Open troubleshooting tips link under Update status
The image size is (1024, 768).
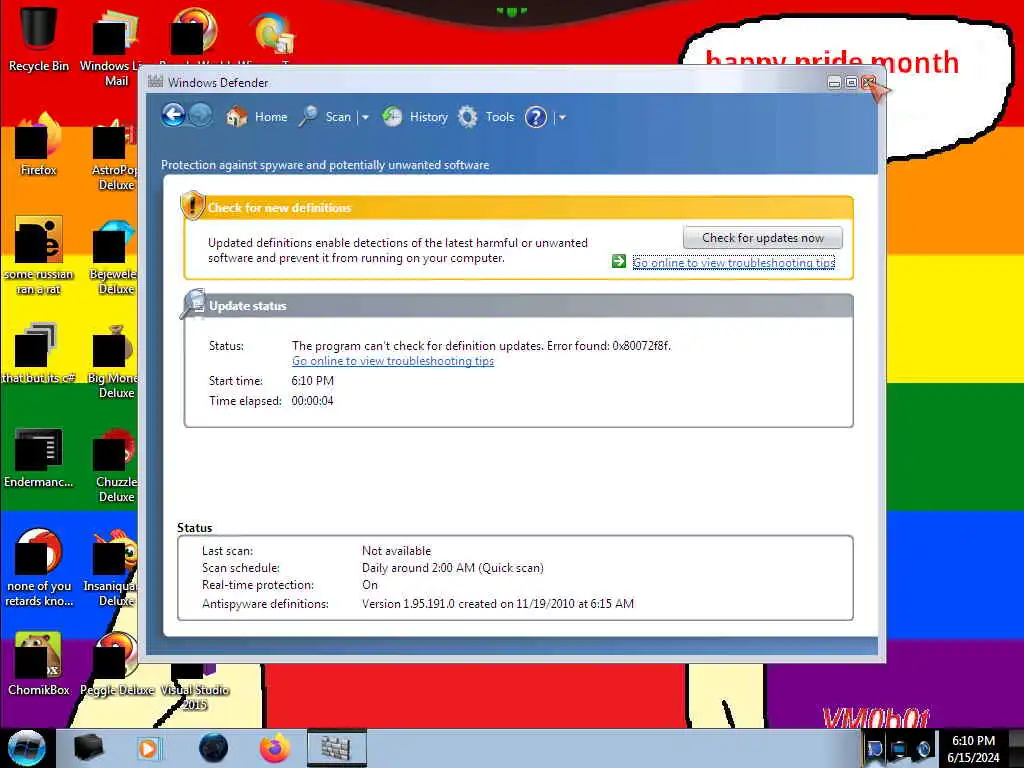[x=392, y=361]
